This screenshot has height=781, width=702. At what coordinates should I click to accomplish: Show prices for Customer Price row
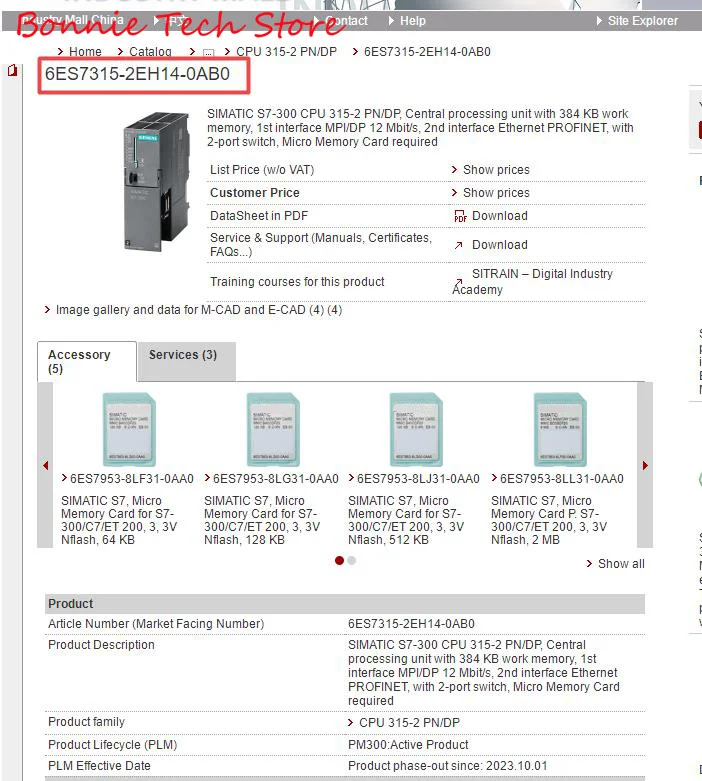coord(496,193)
